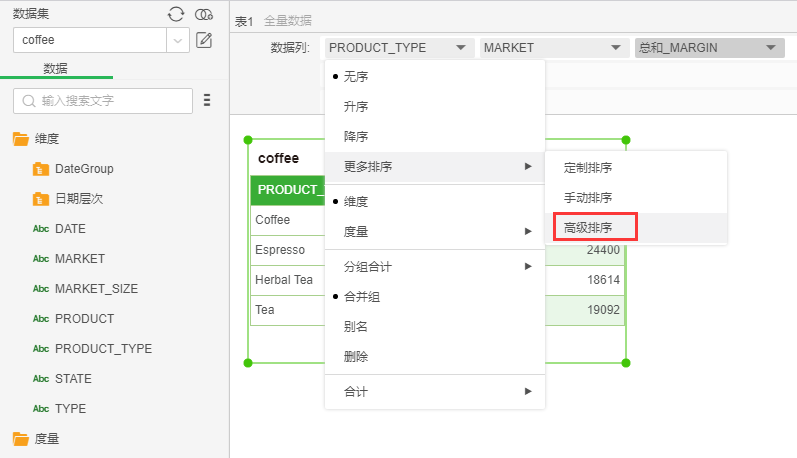The height and width of the screenshot is (458, 797).
Task: Click 别名 to set an alias
Action: pos(356,327)
